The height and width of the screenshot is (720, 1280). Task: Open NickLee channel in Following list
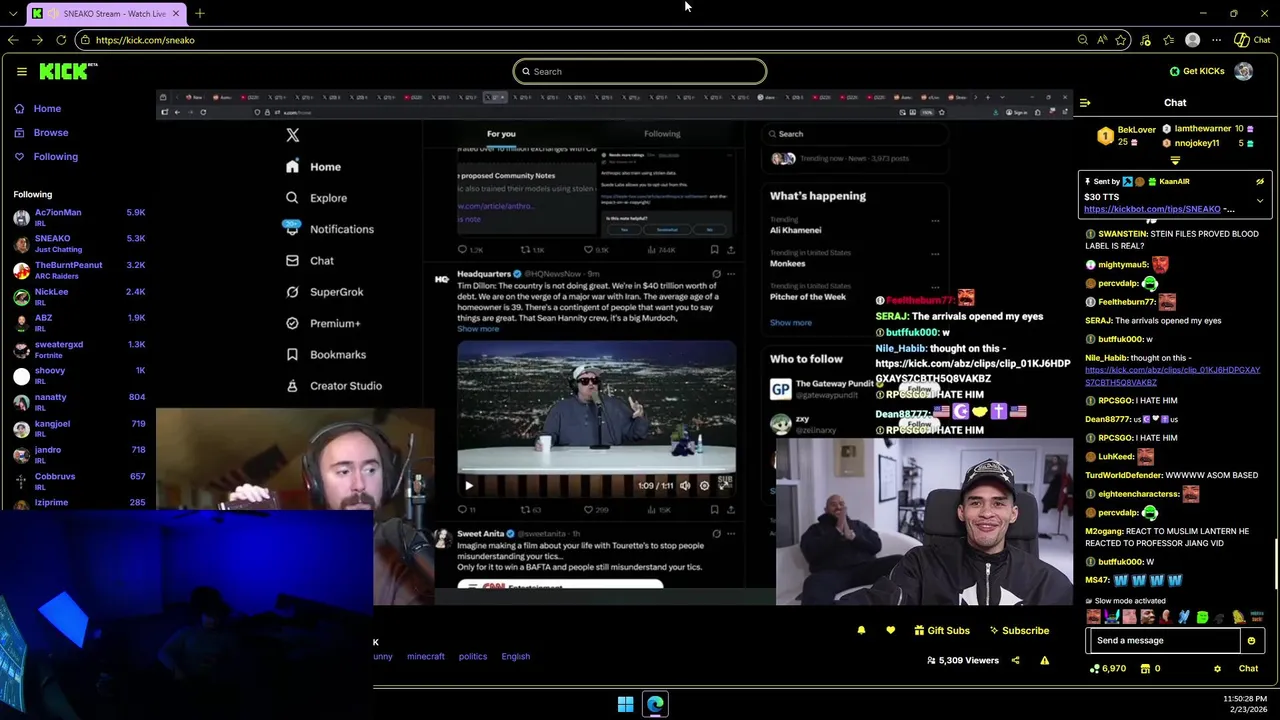tap(79, 296)
